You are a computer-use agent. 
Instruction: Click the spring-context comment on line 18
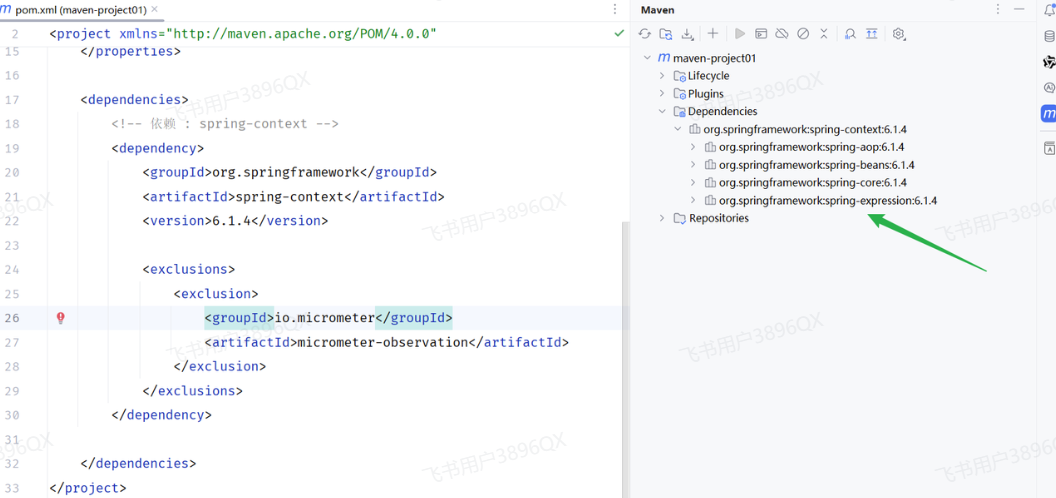coord(225,124)
